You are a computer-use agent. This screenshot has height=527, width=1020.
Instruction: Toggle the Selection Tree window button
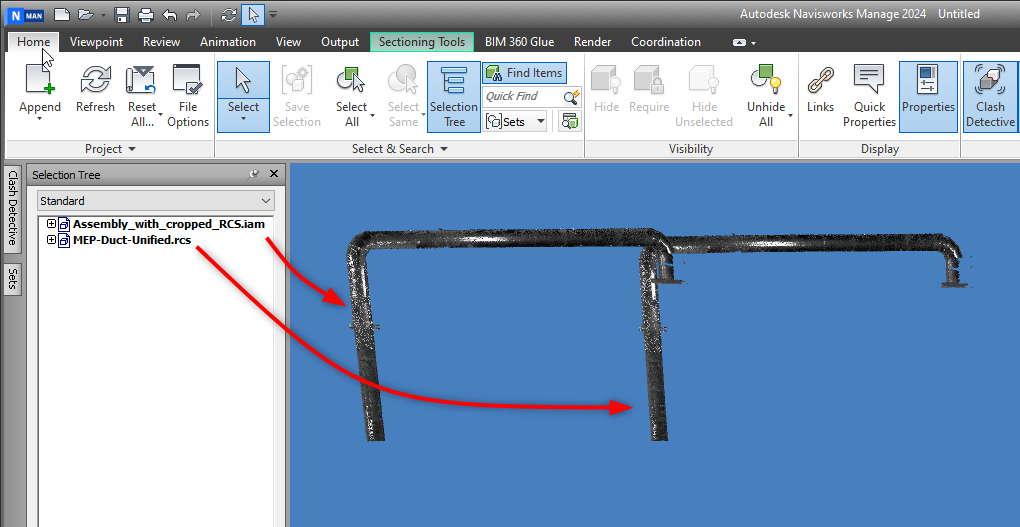tap(453, 96)
